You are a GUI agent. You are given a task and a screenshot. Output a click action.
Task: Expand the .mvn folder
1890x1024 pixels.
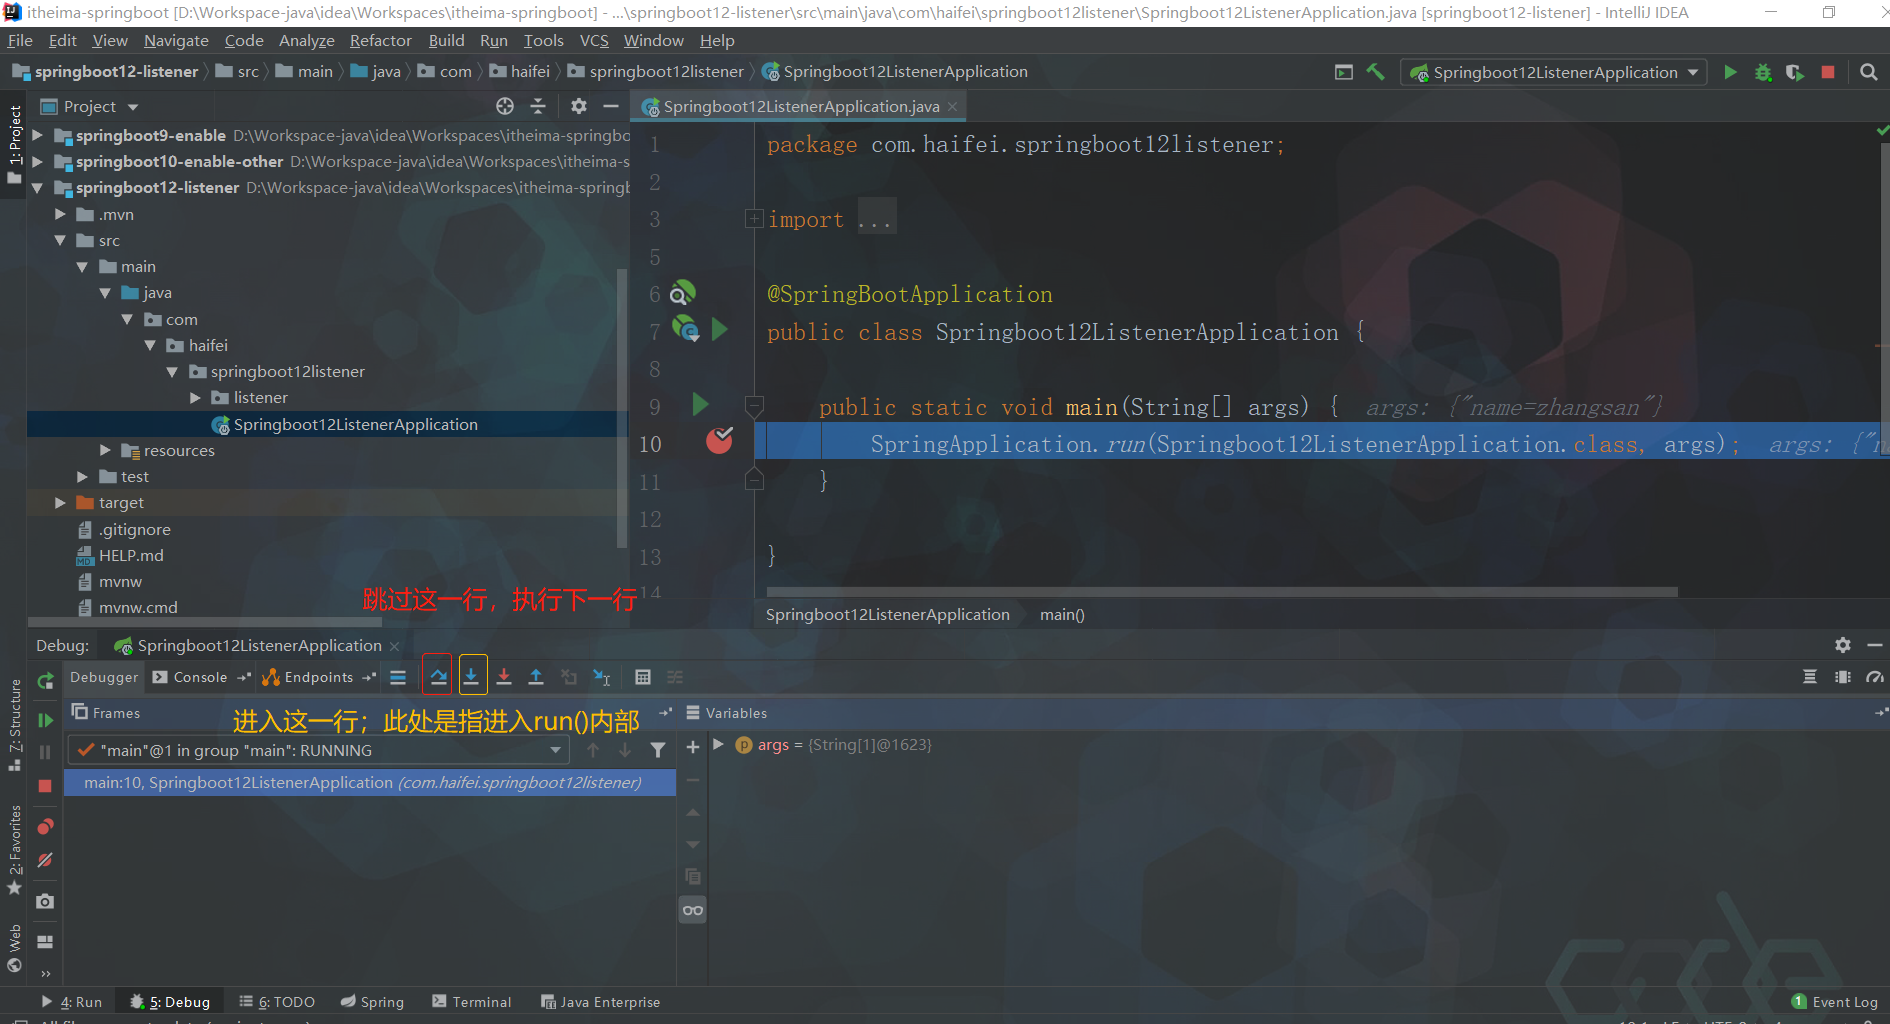pos(60,214)
